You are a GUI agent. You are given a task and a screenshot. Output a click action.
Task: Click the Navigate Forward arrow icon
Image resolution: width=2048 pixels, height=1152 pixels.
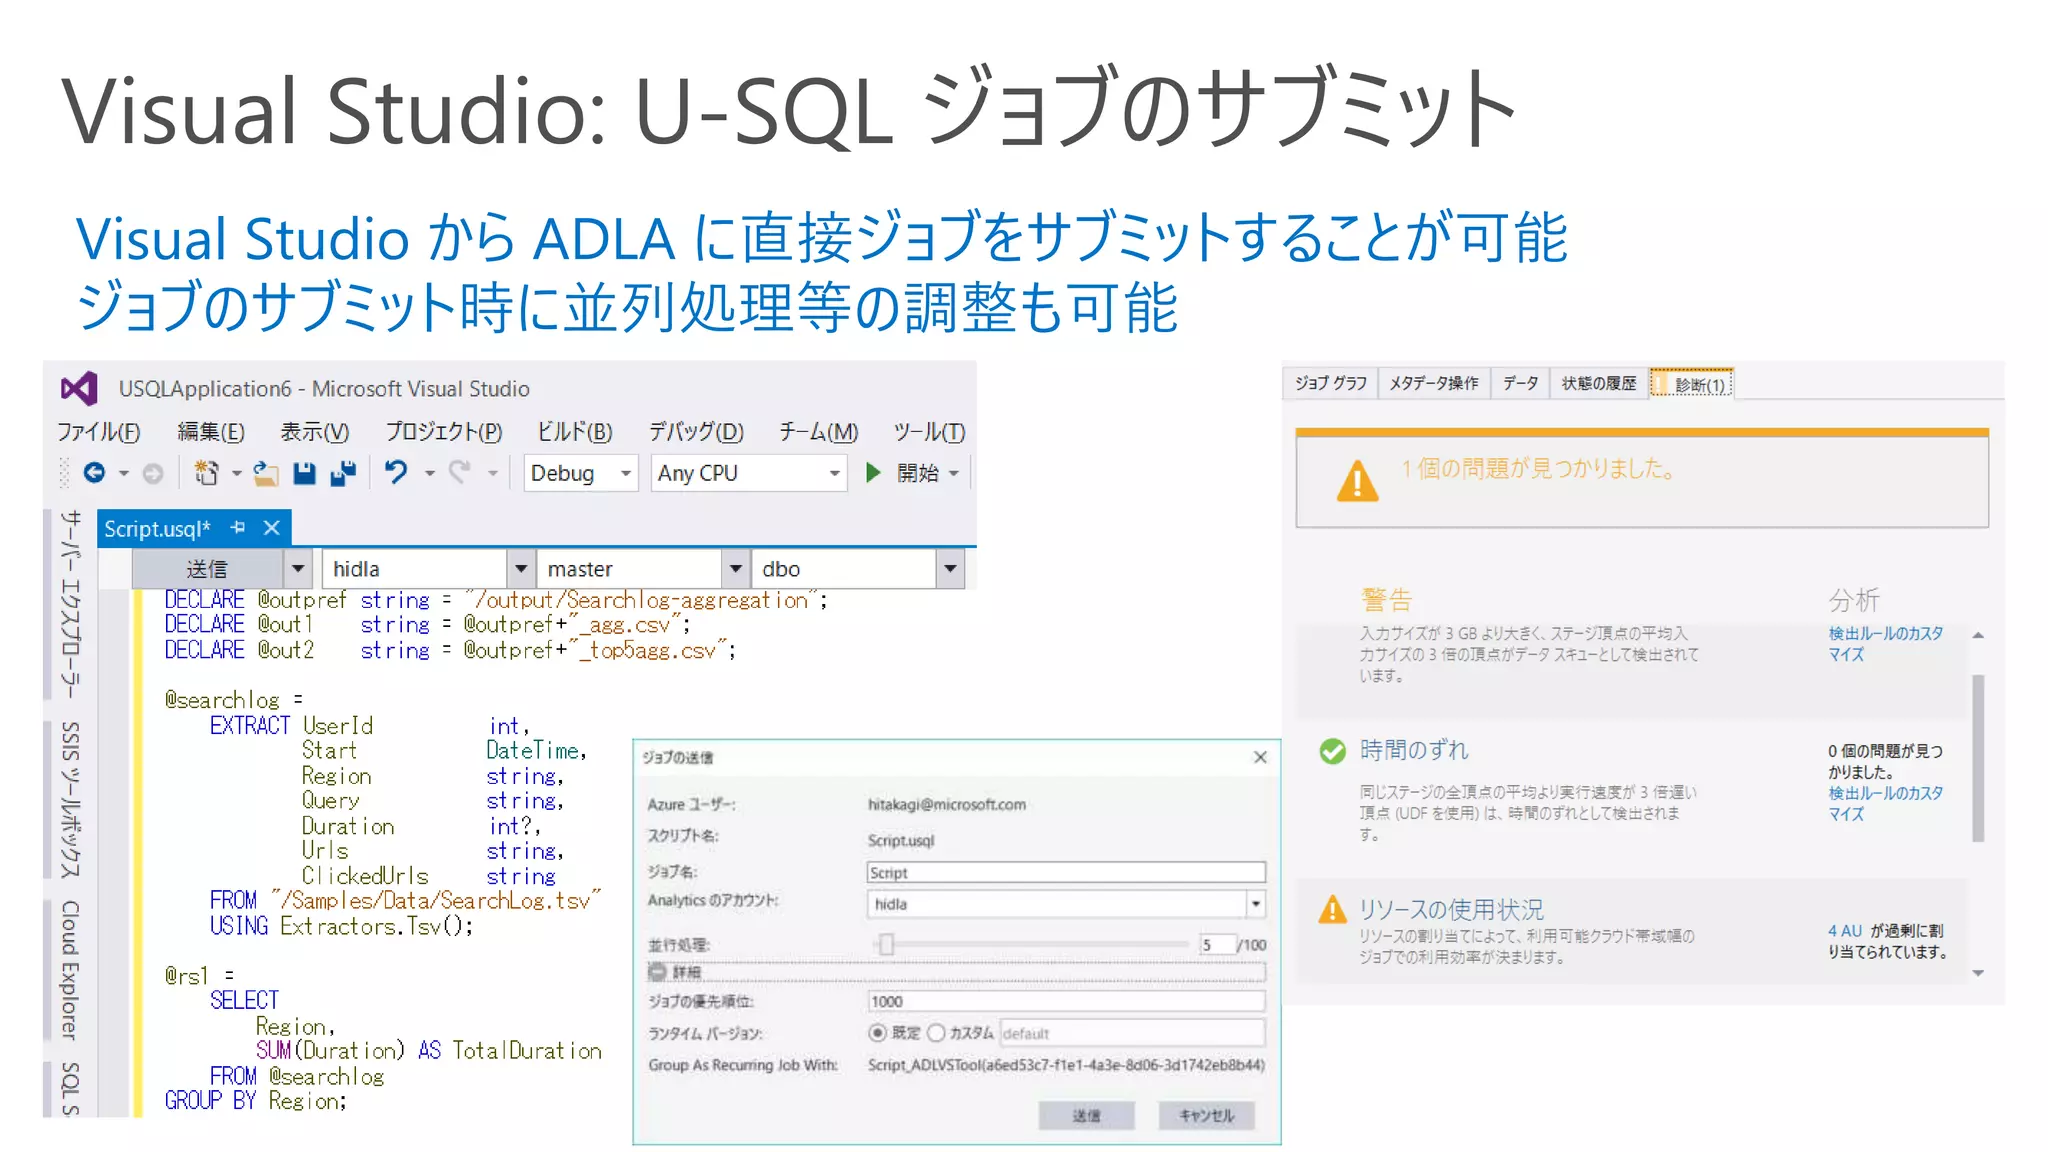pos(153,473)
